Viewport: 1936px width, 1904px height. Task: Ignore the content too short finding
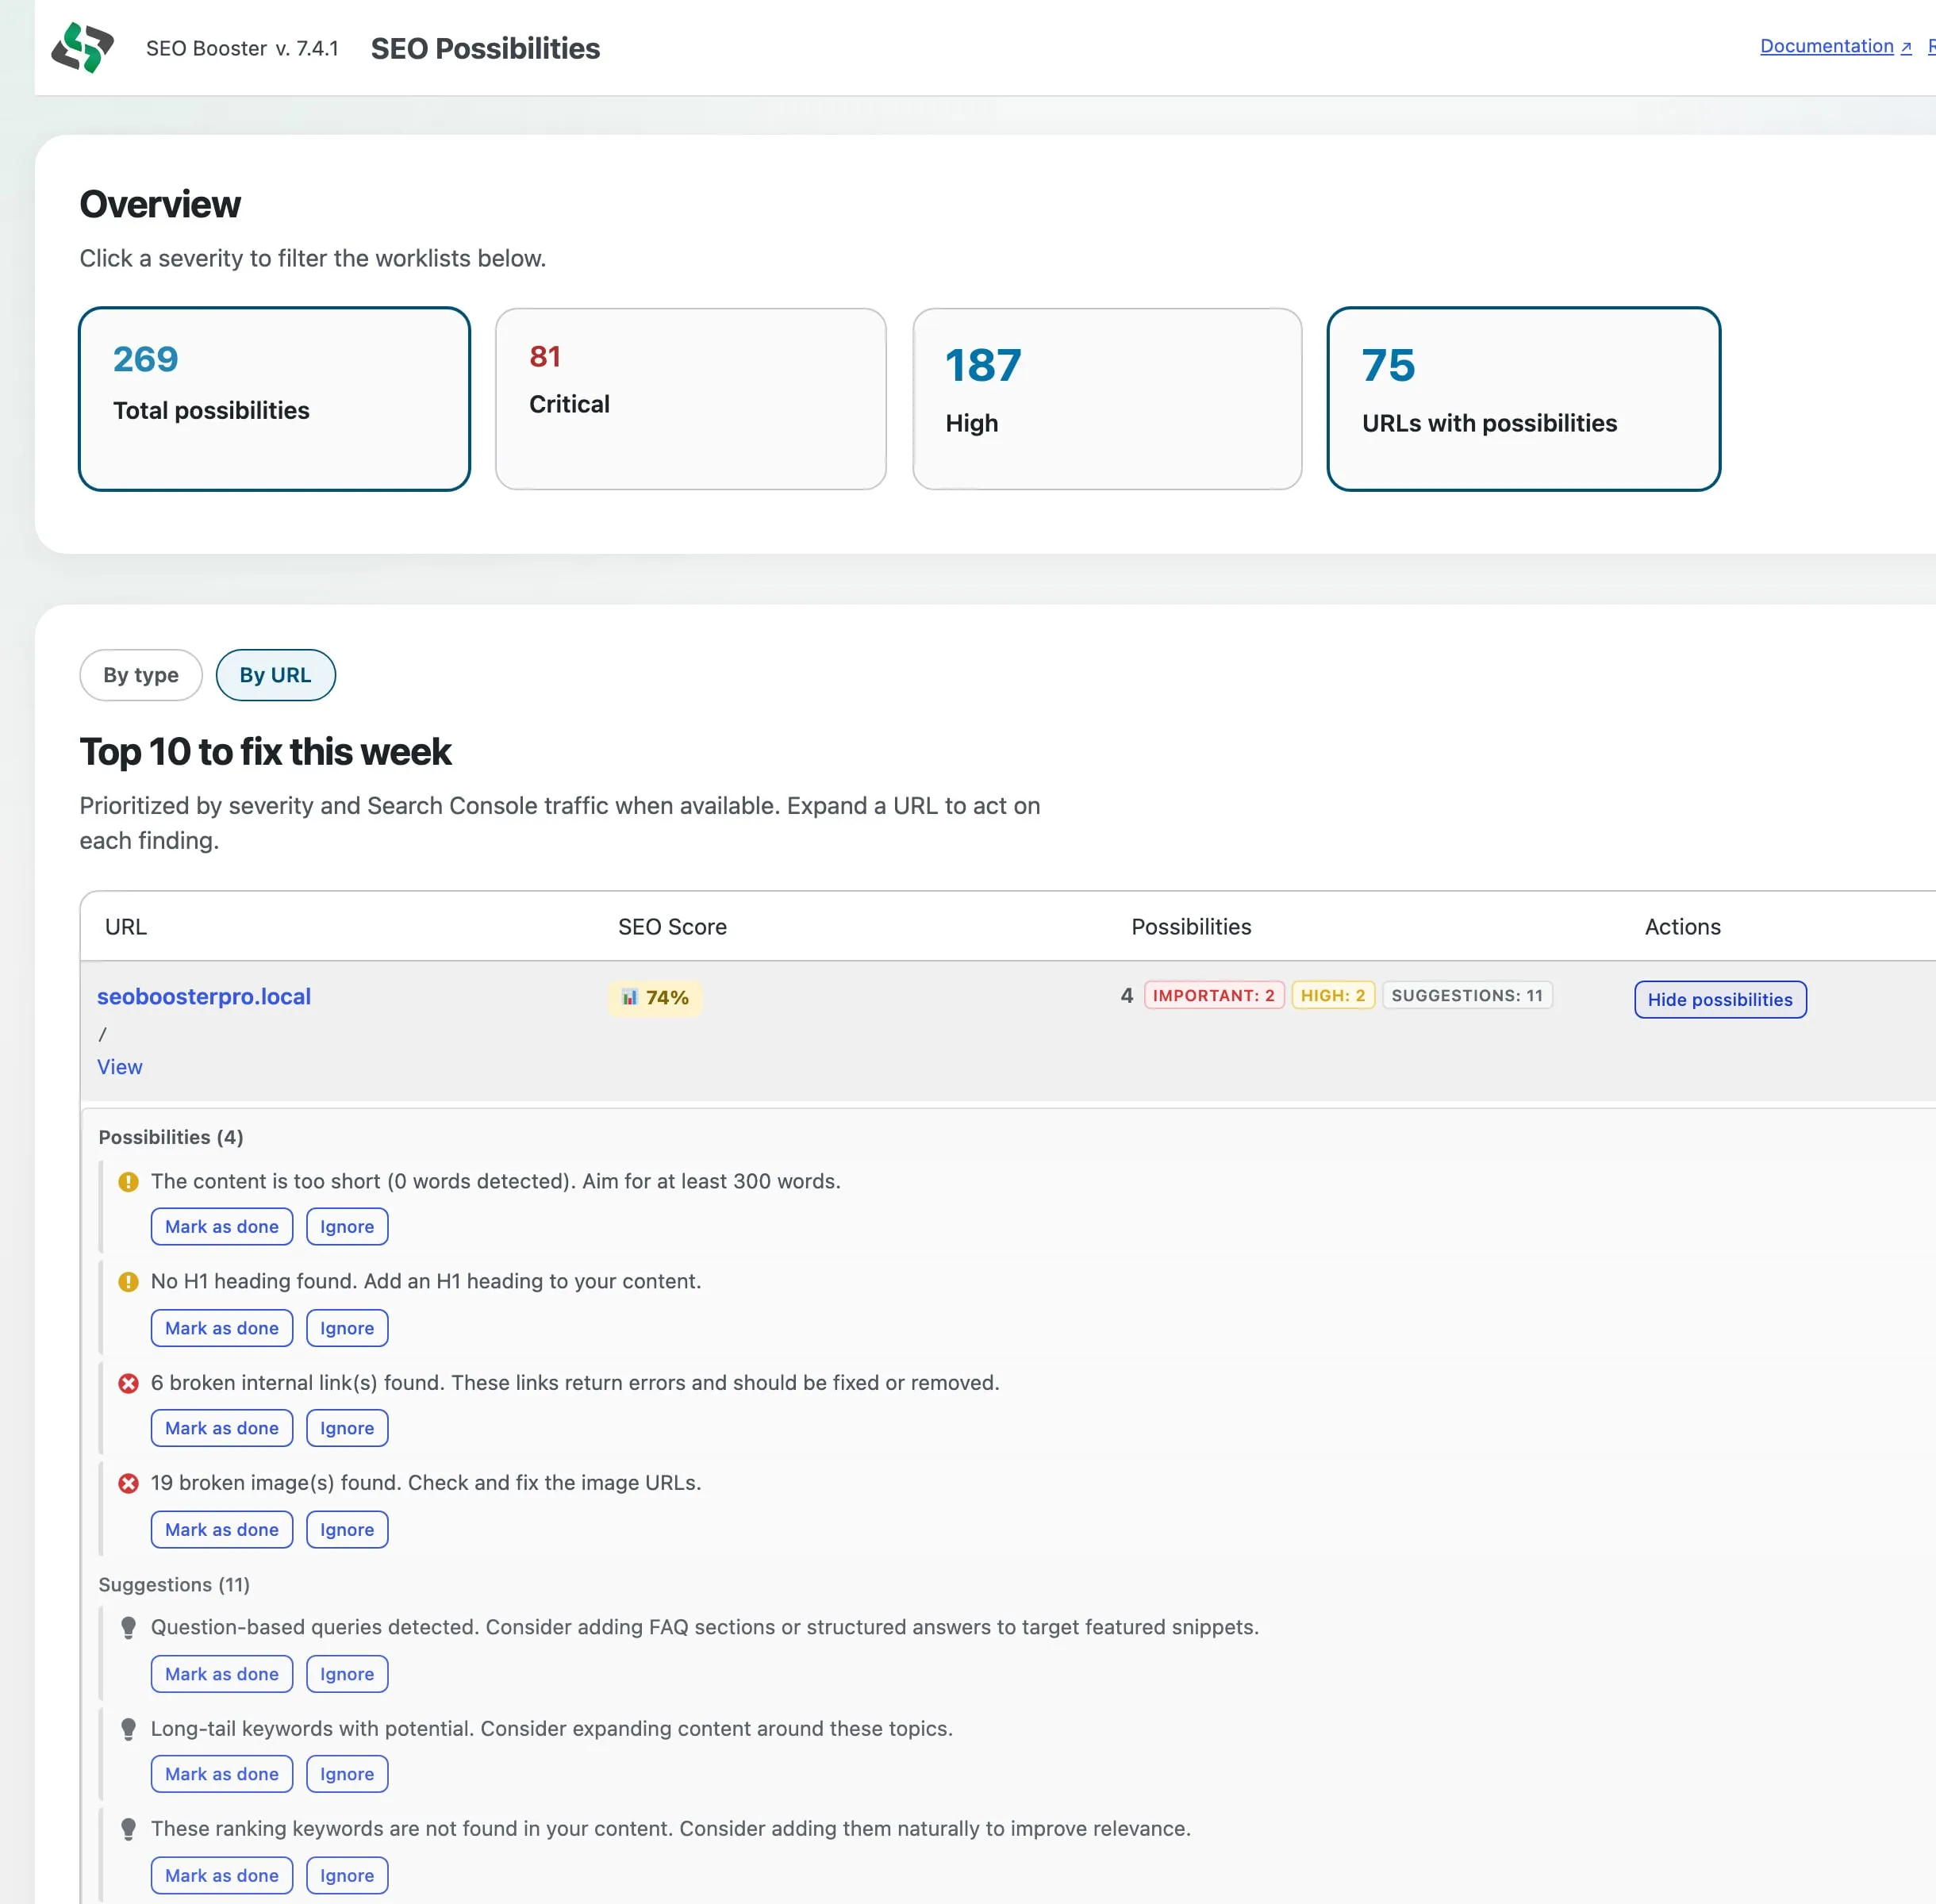[347, 1227]
